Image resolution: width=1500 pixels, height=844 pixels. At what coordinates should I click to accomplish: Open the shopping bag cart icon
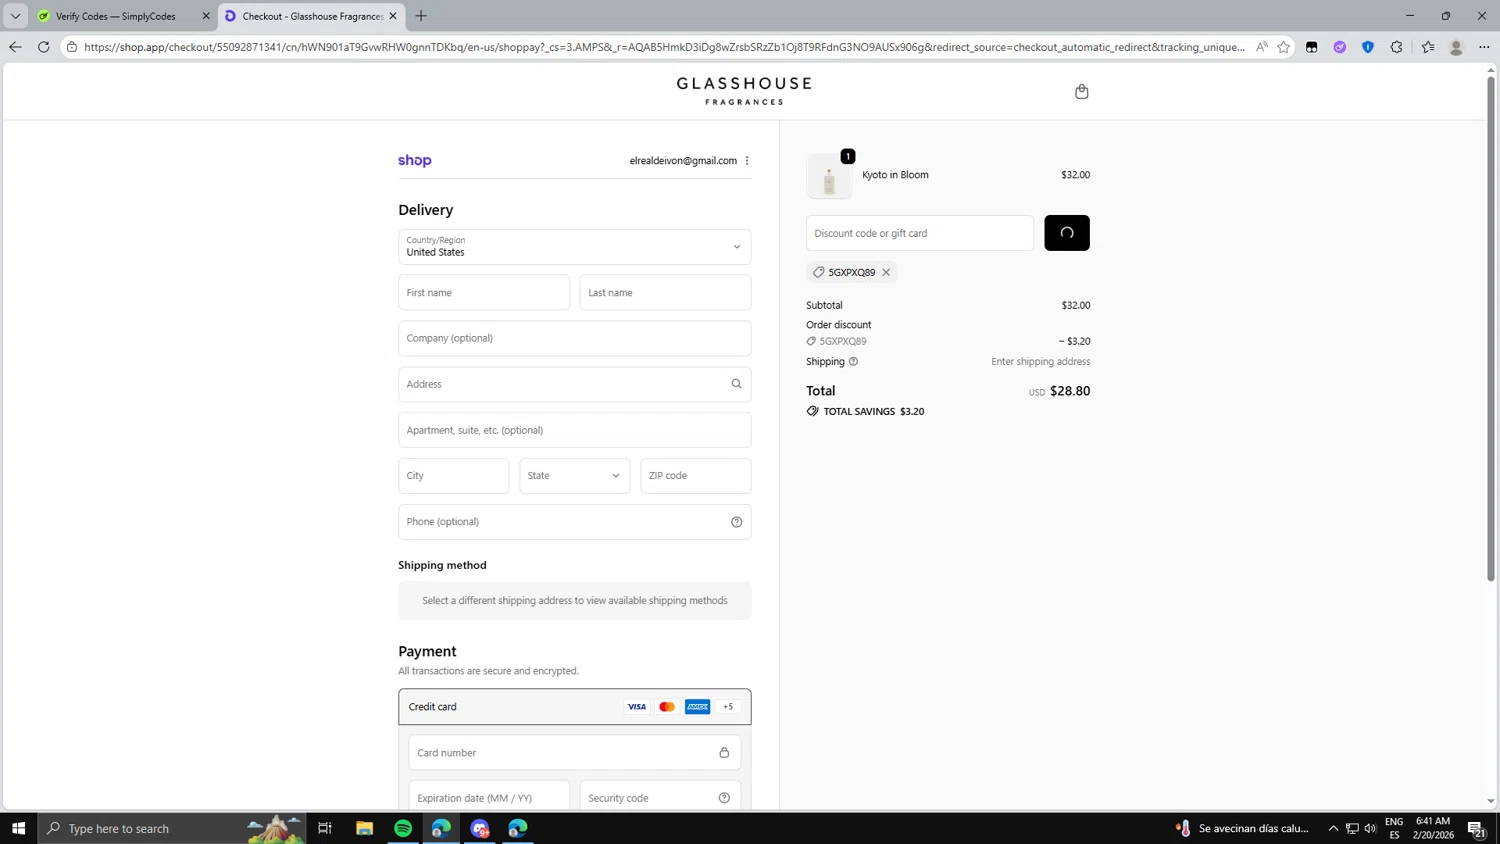1081,92
